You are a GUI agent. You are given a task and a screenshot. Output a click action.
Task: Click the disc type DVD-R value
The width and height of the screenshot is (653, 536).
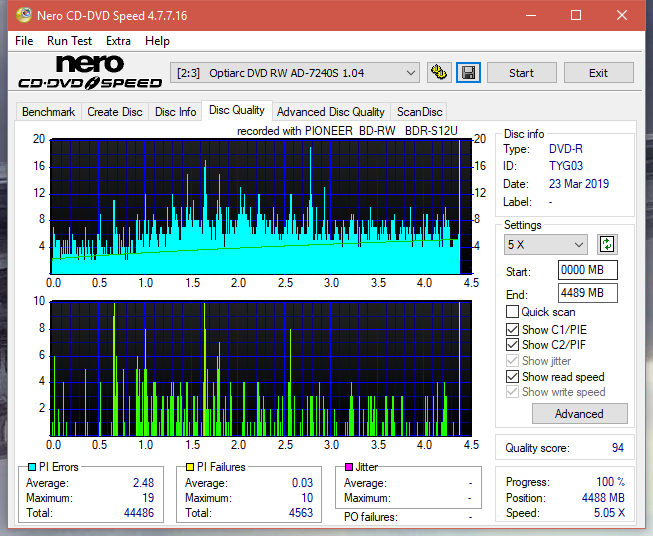pos(566,149)
